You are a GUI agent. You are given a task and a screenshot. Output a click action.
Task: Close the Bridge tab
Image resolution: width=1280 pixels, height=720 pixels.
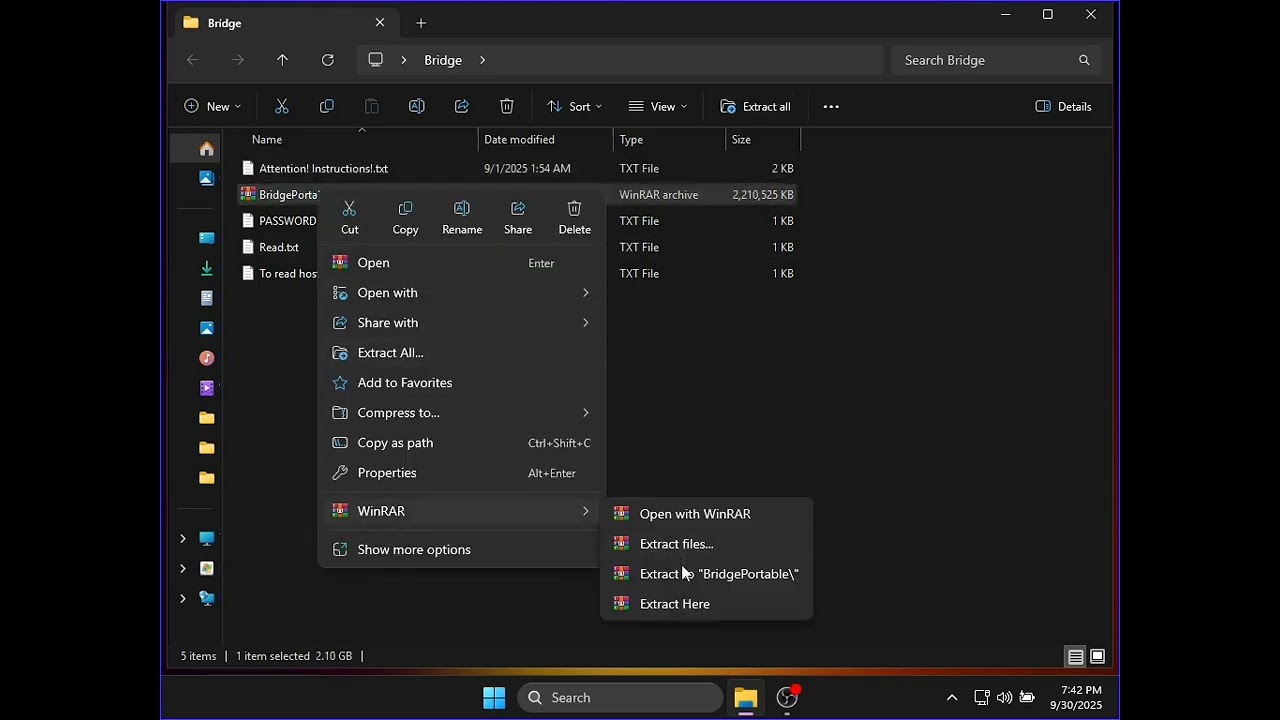[380, 23]
